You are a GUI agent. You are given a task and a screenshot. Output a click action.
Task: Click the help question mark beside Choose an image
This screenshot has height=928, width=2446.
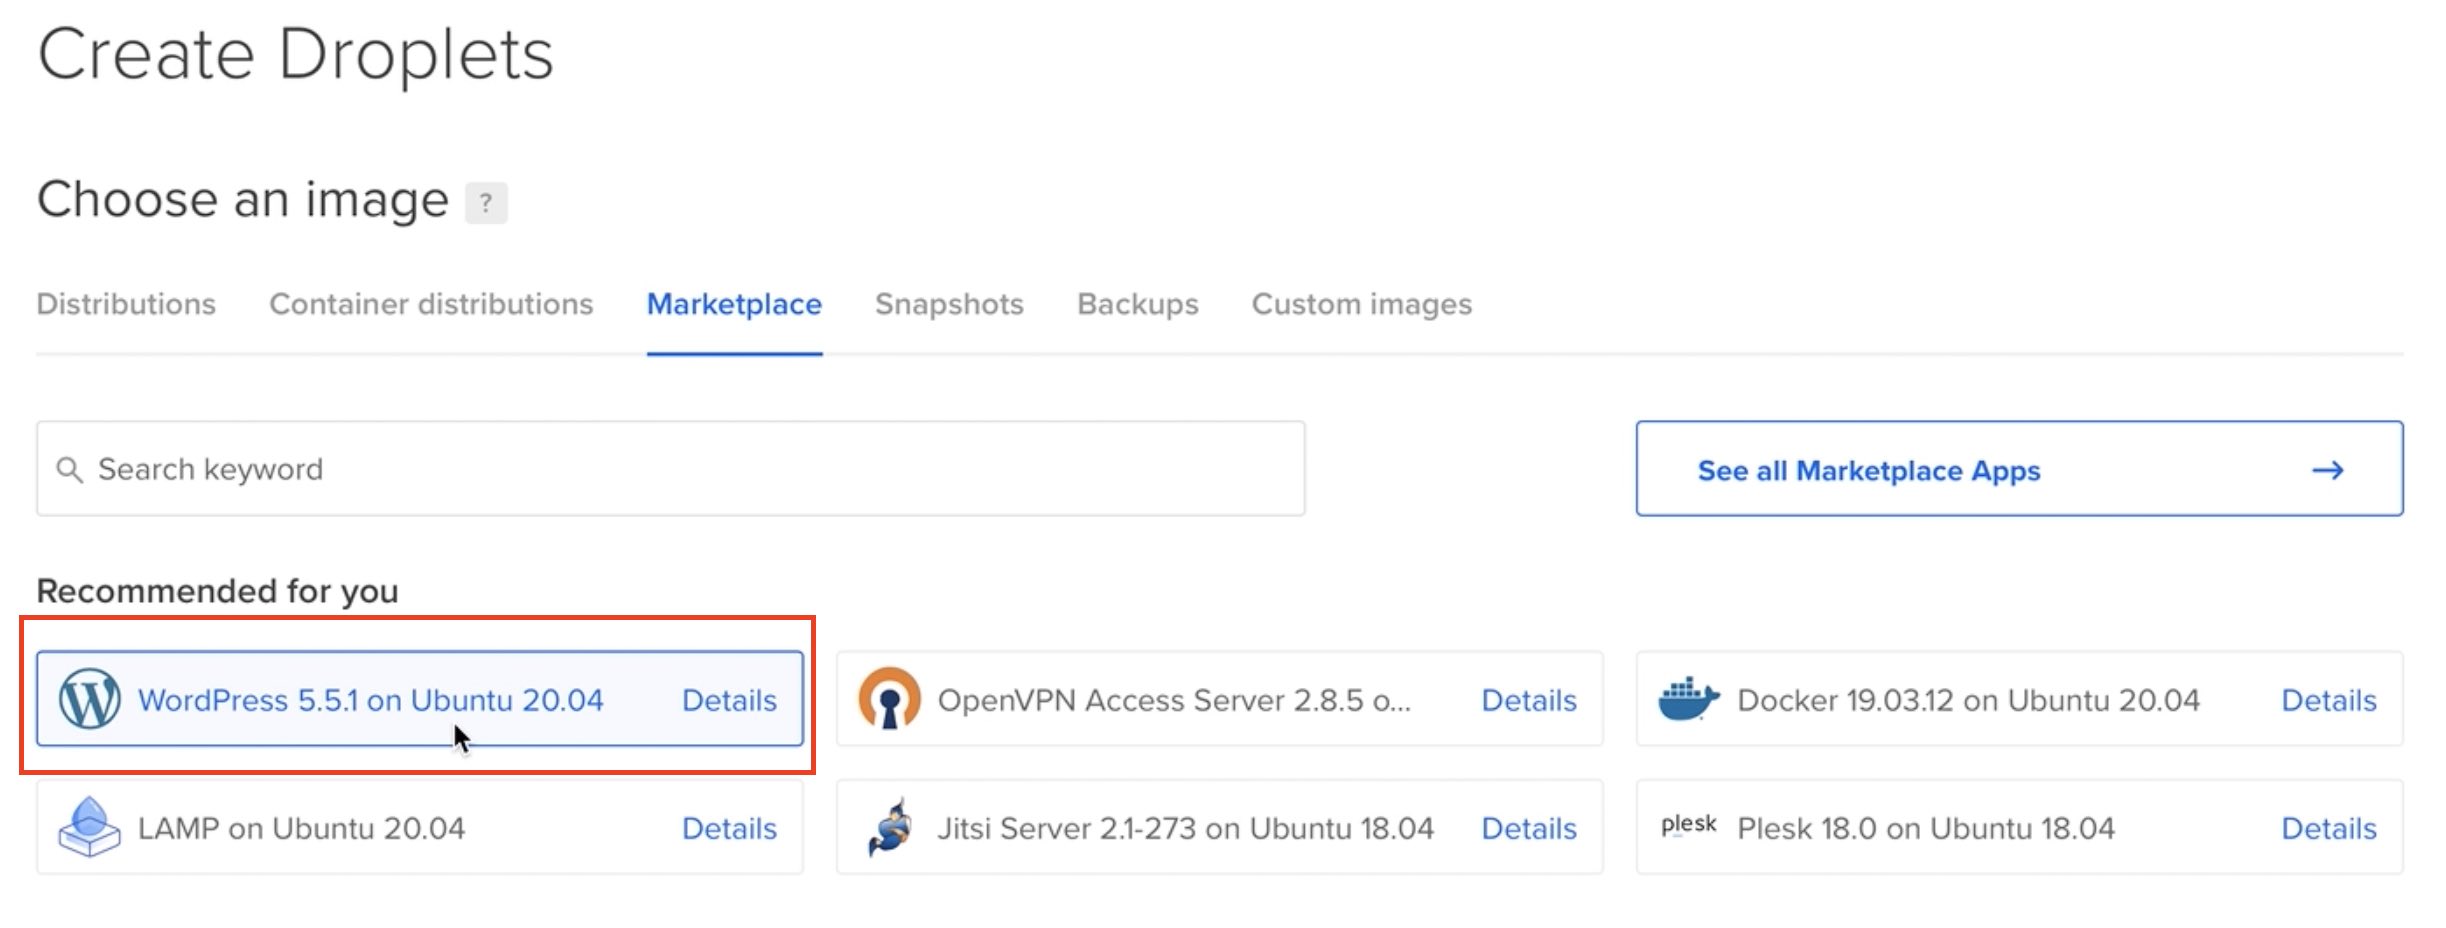(x=486, y=203)
